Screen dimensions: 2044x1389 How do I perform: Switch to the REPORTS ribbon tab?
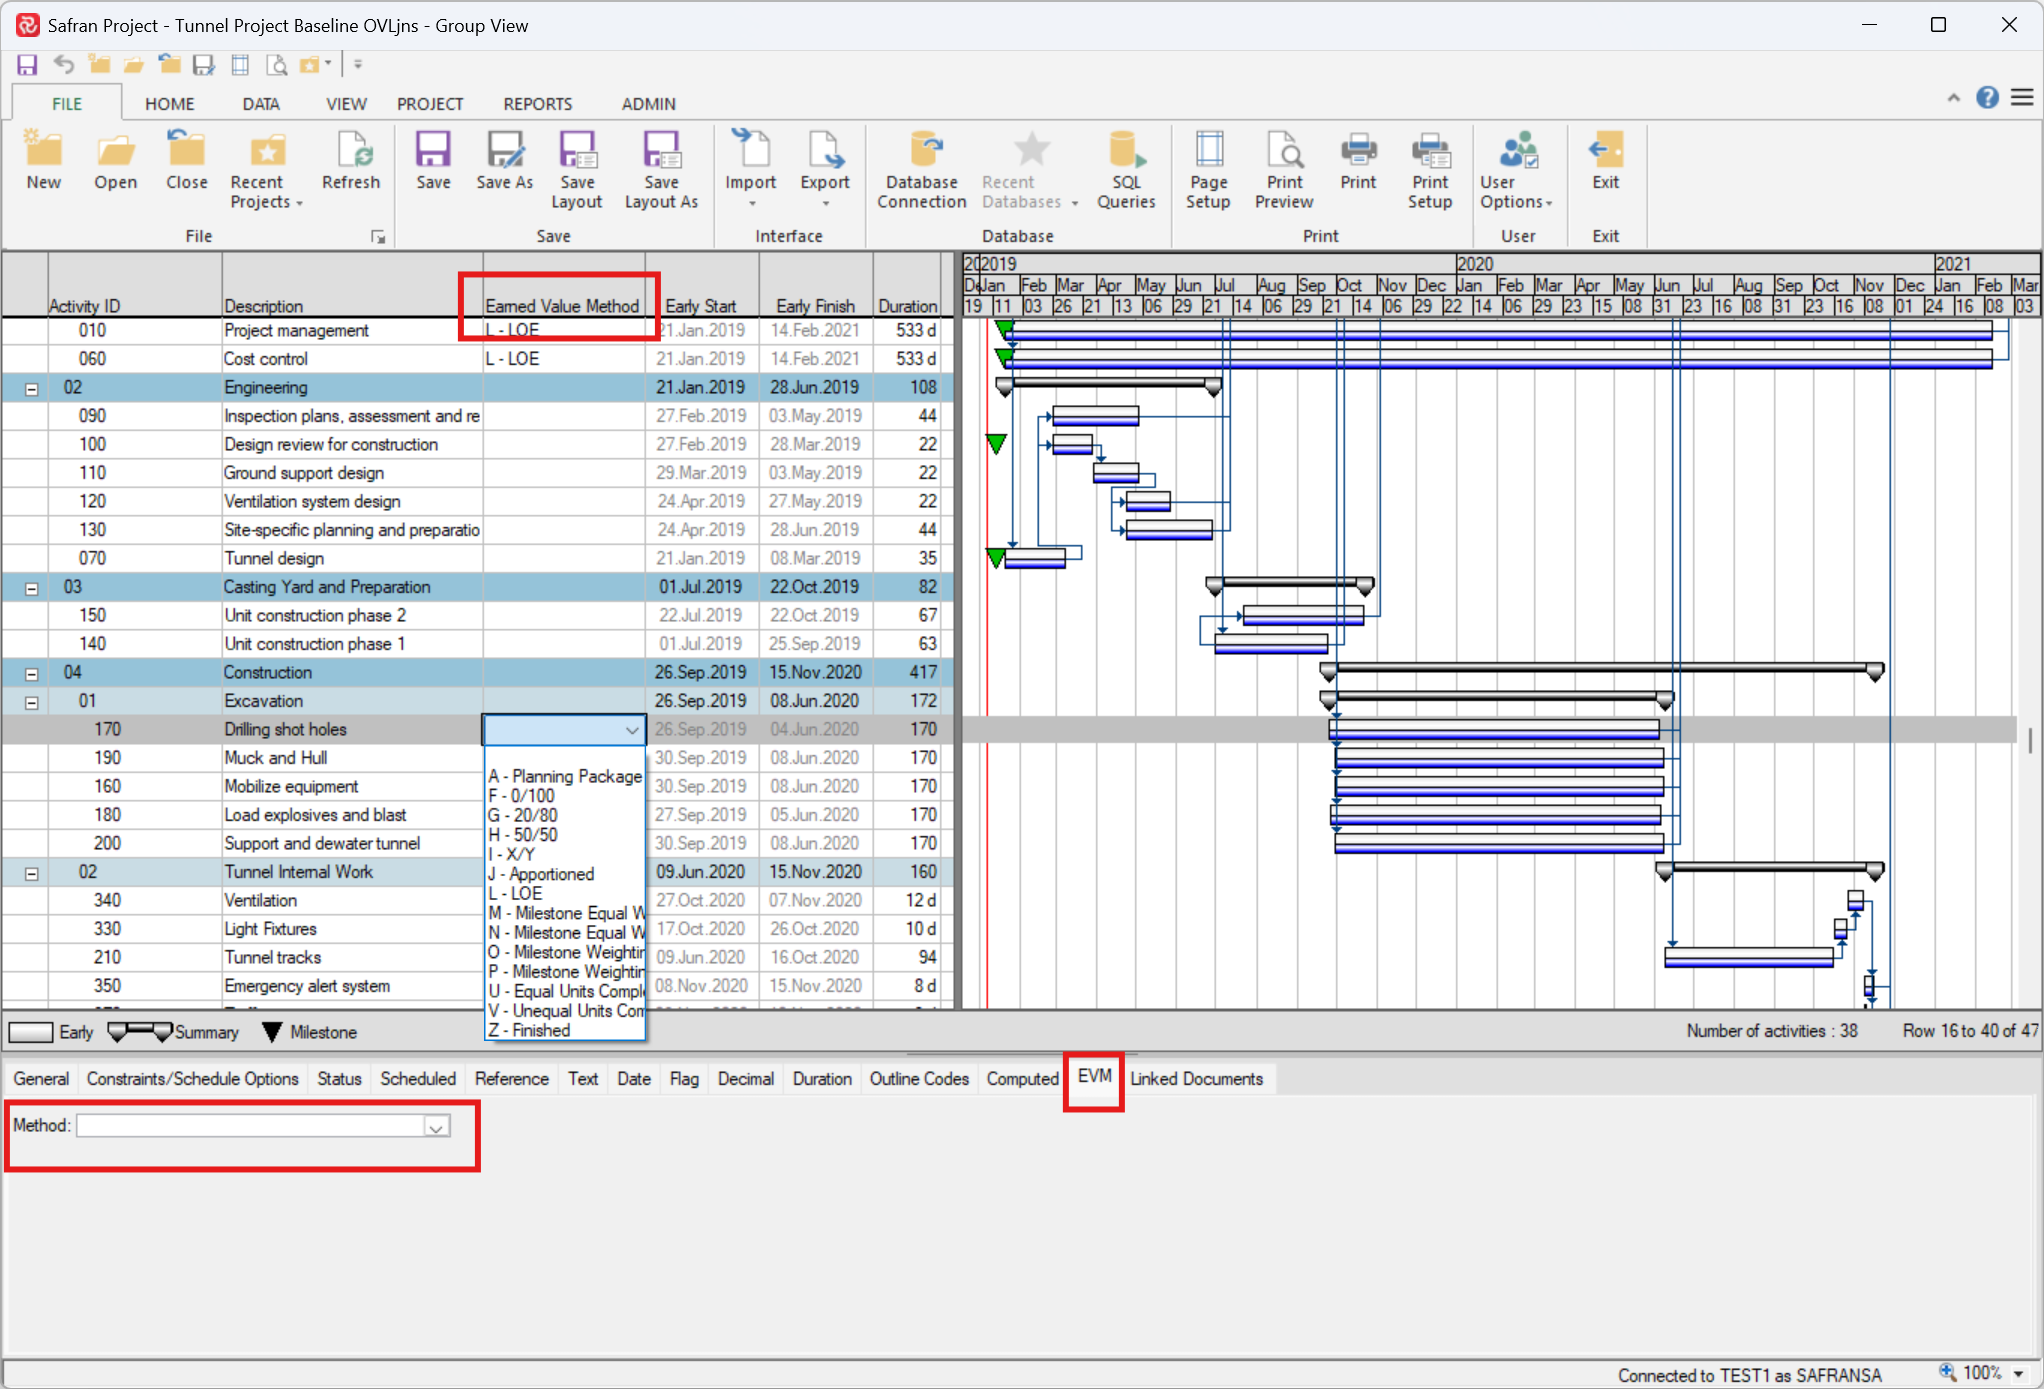tap(538, 104)
